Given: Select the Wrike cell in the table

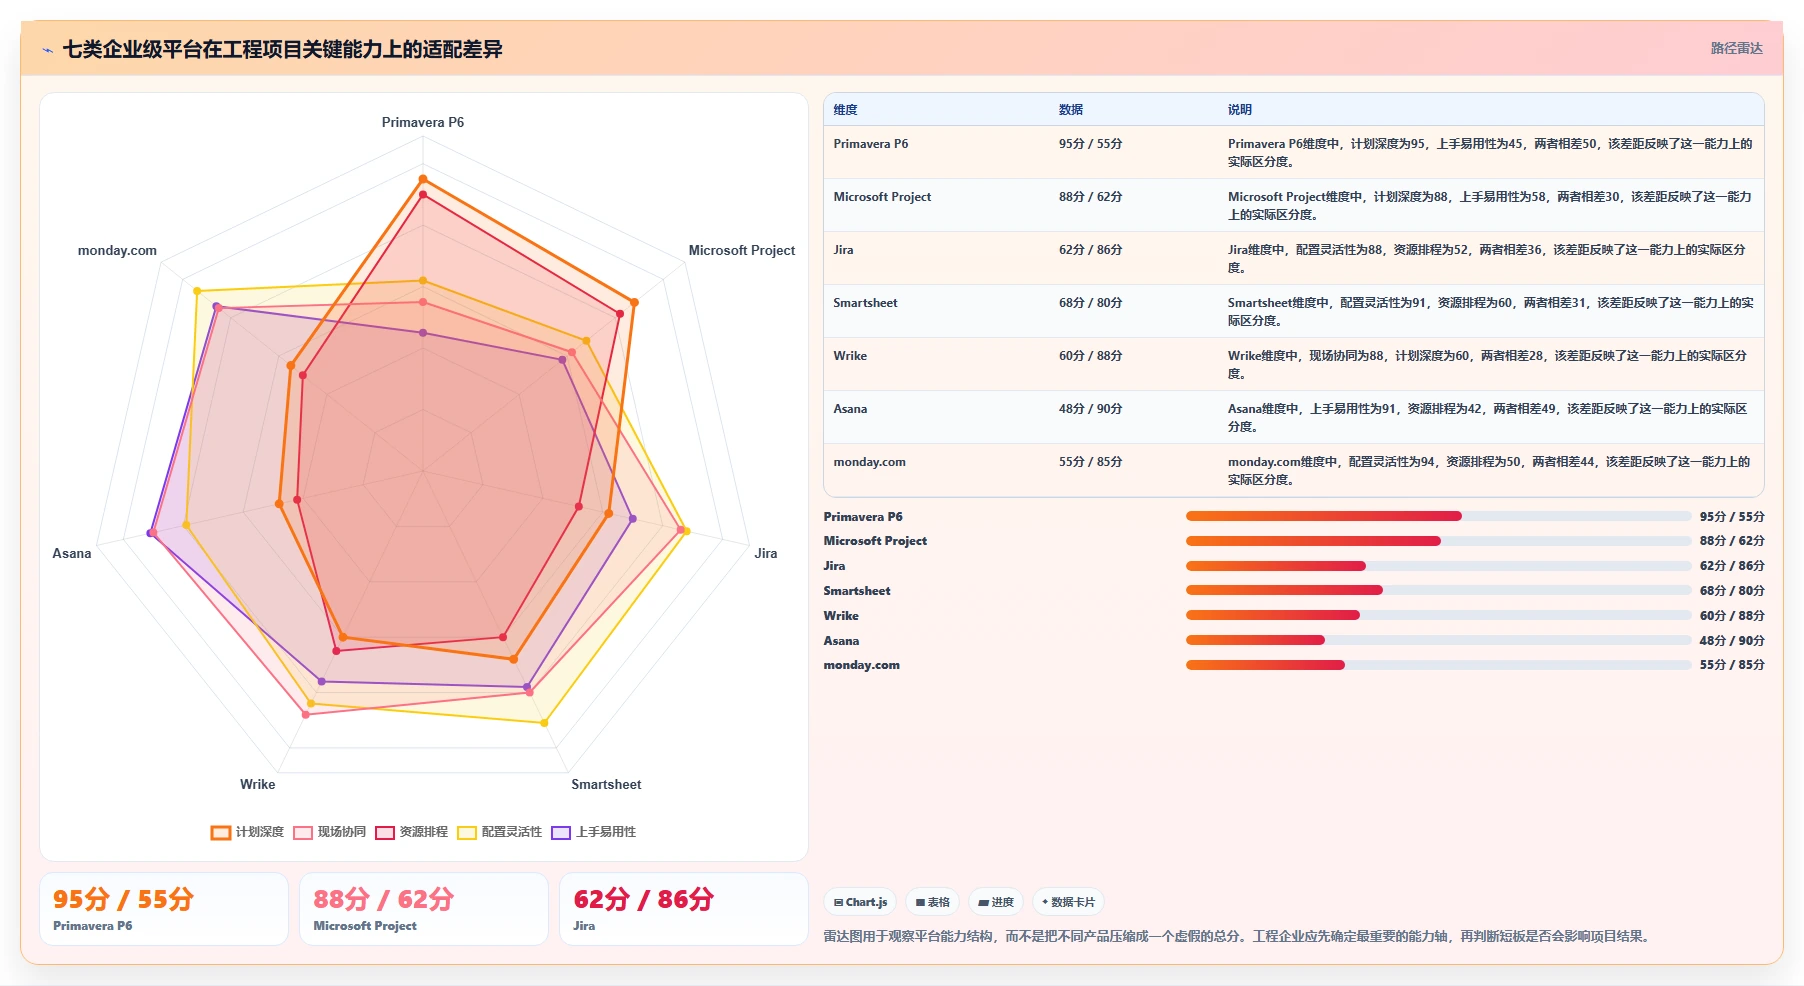Looking at the screenshot, I should coord(850,356).
